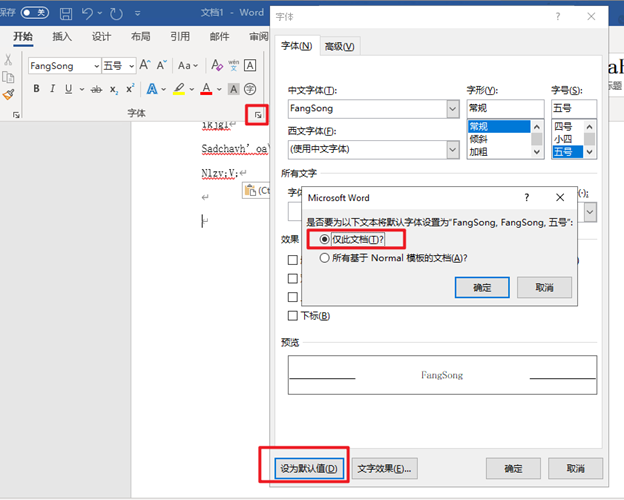Click the Character Border A icon
This screenshot has width=624, height=500.
[250, 65]
